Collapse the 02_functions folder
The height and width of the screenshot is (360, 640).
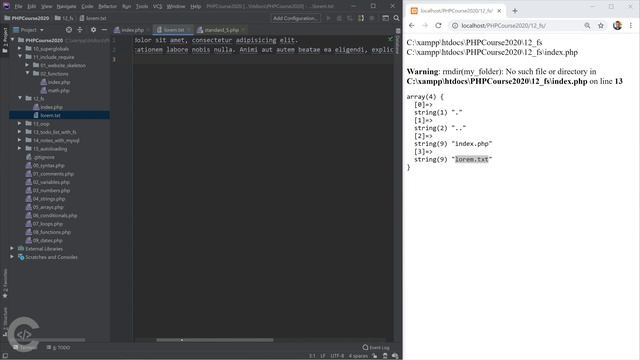[27, 73]
